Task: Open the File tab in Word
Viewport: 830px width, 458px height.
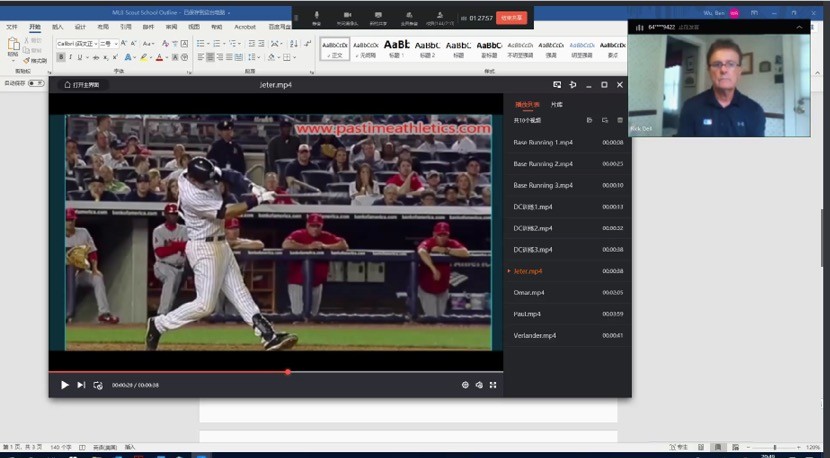Action: pos(12,26)
